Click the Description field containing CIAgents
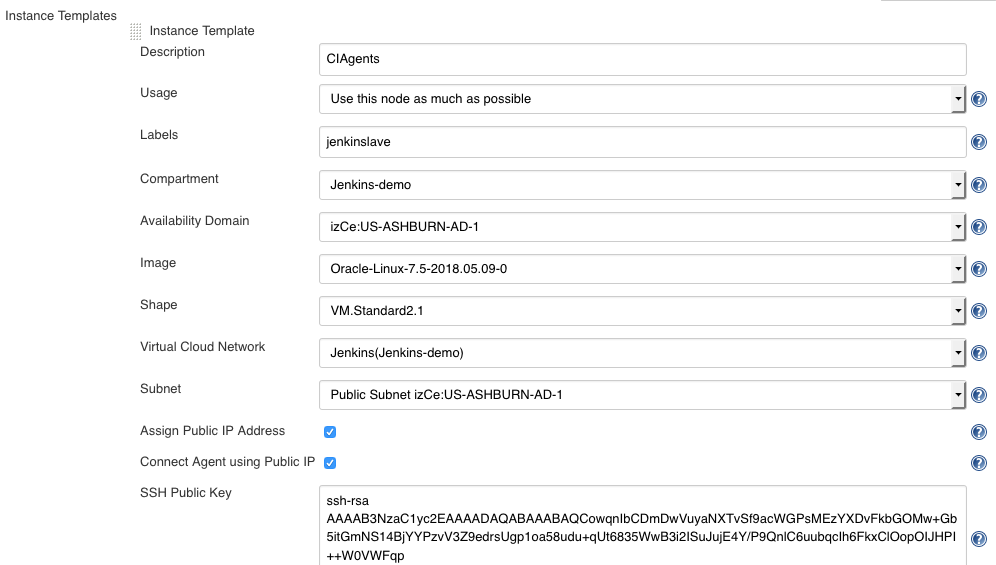This screenshot has width=996, height=565. click(642, 59)
